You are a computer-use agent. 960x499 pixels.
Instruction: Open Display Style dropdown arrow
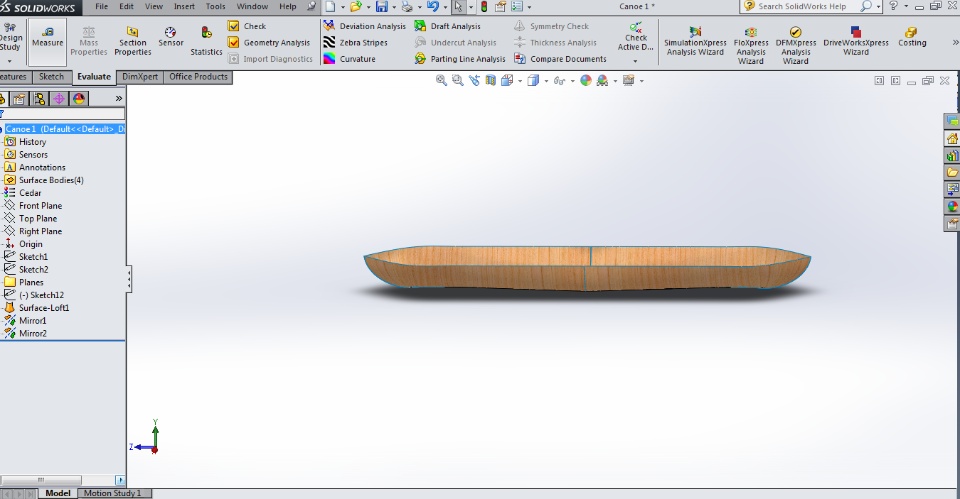(546, 81)
